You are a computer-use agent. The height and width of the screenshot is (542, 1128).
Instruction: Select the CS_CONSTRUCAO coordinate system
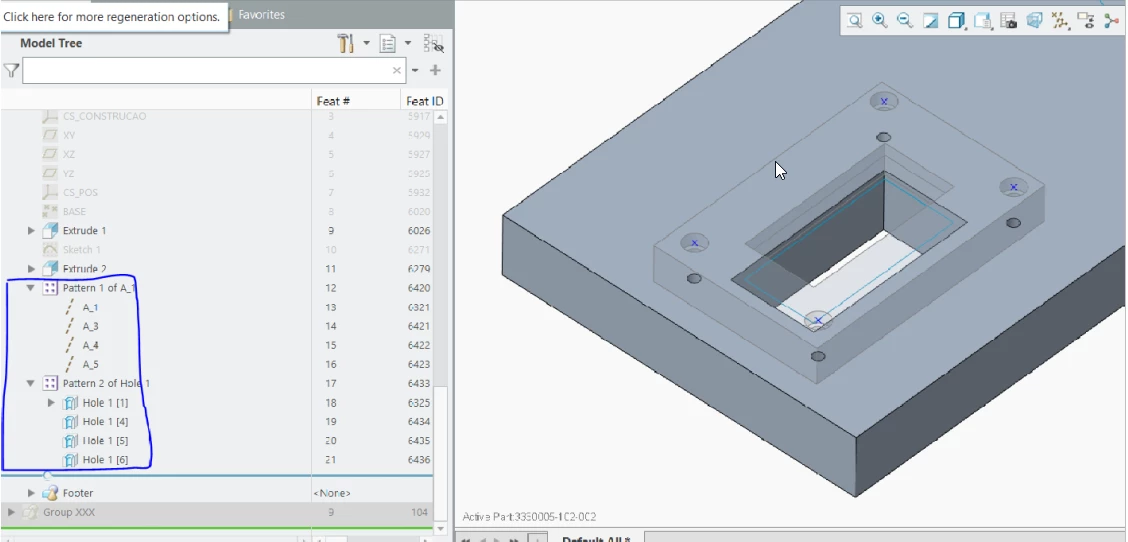click(104, 116)
